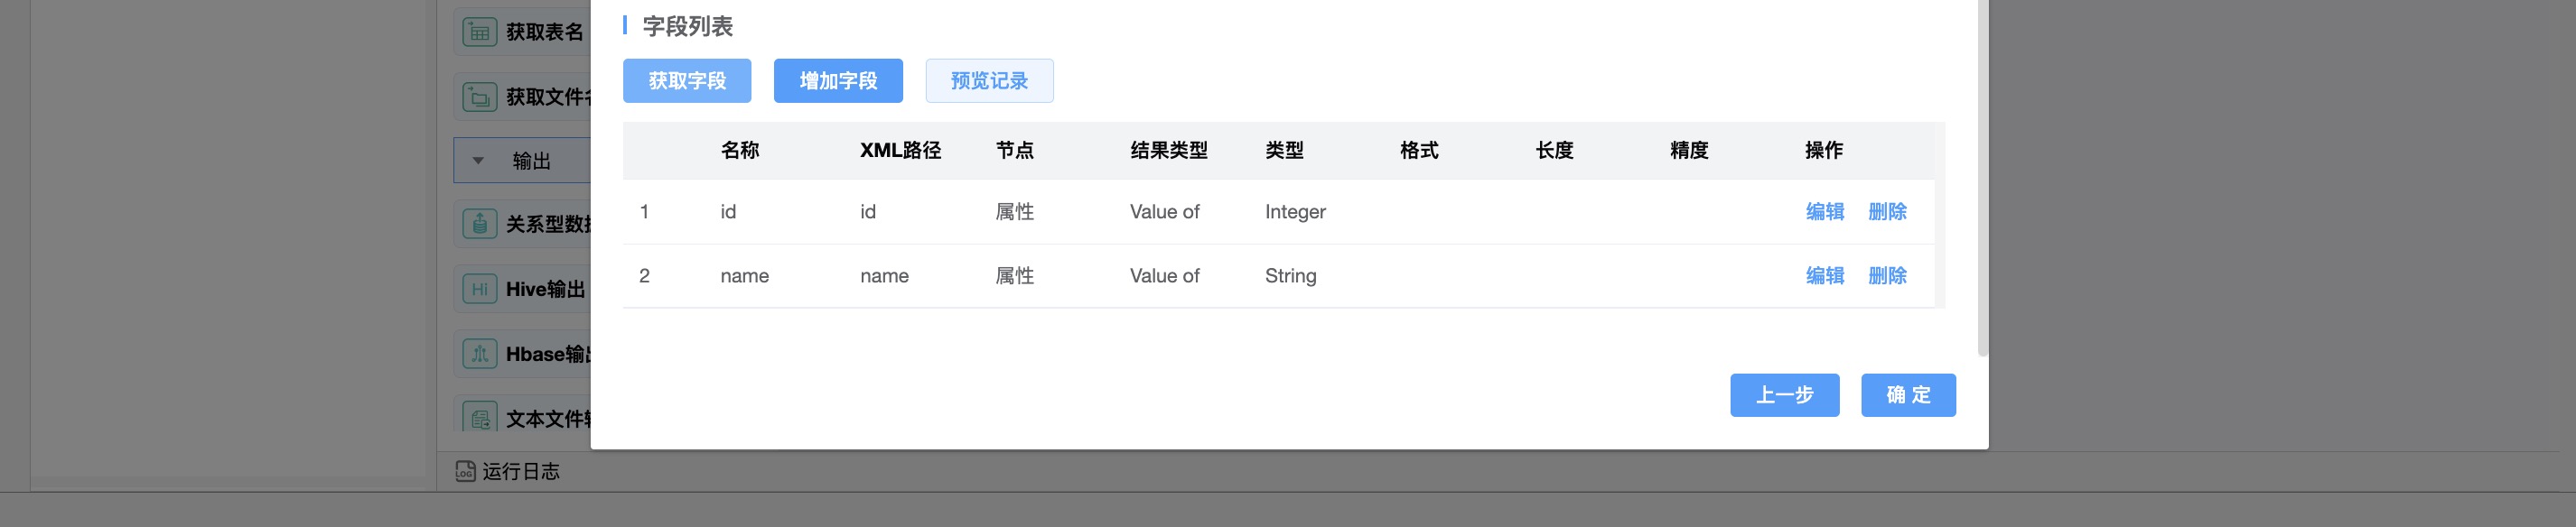Click the 获取表名 table icon
The image size is (2576, 527).
[x=479, y=32]
